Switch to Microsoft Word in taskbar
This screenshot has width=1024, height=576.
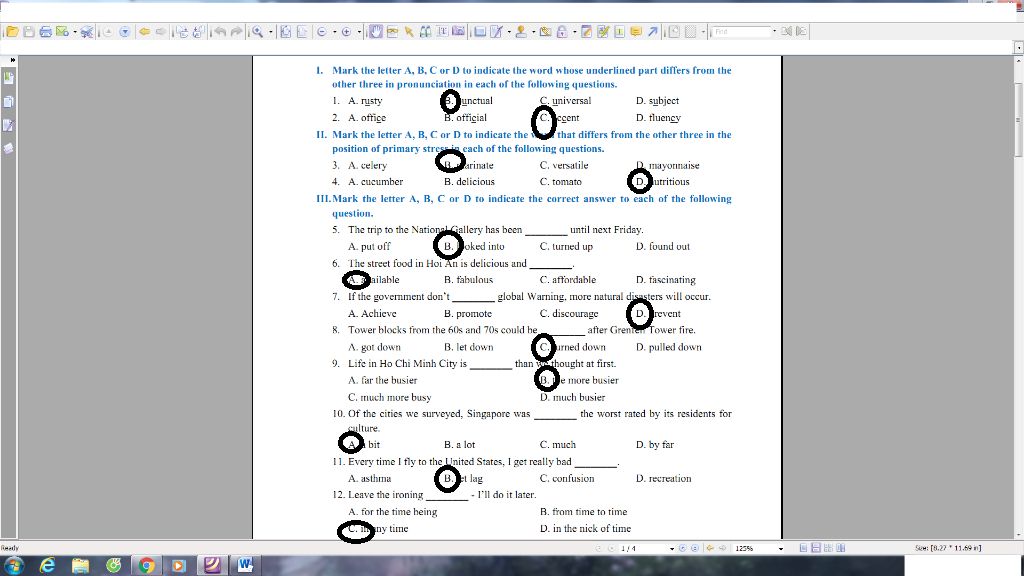[x=245, y=565]
